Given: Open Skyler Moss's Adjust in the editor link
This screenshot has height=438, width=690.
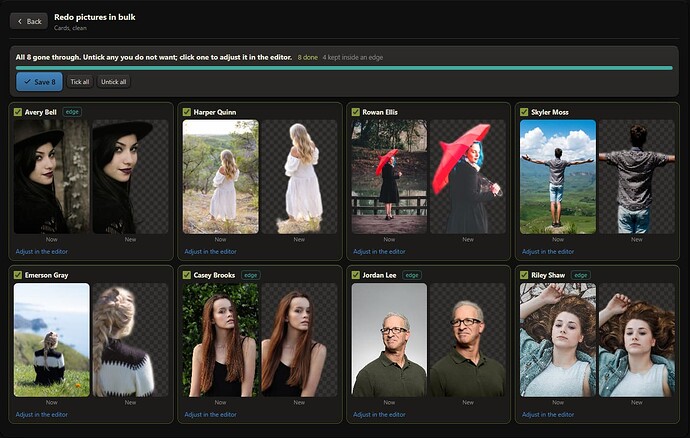Looking at the screenshot, I should pos(548,252).
